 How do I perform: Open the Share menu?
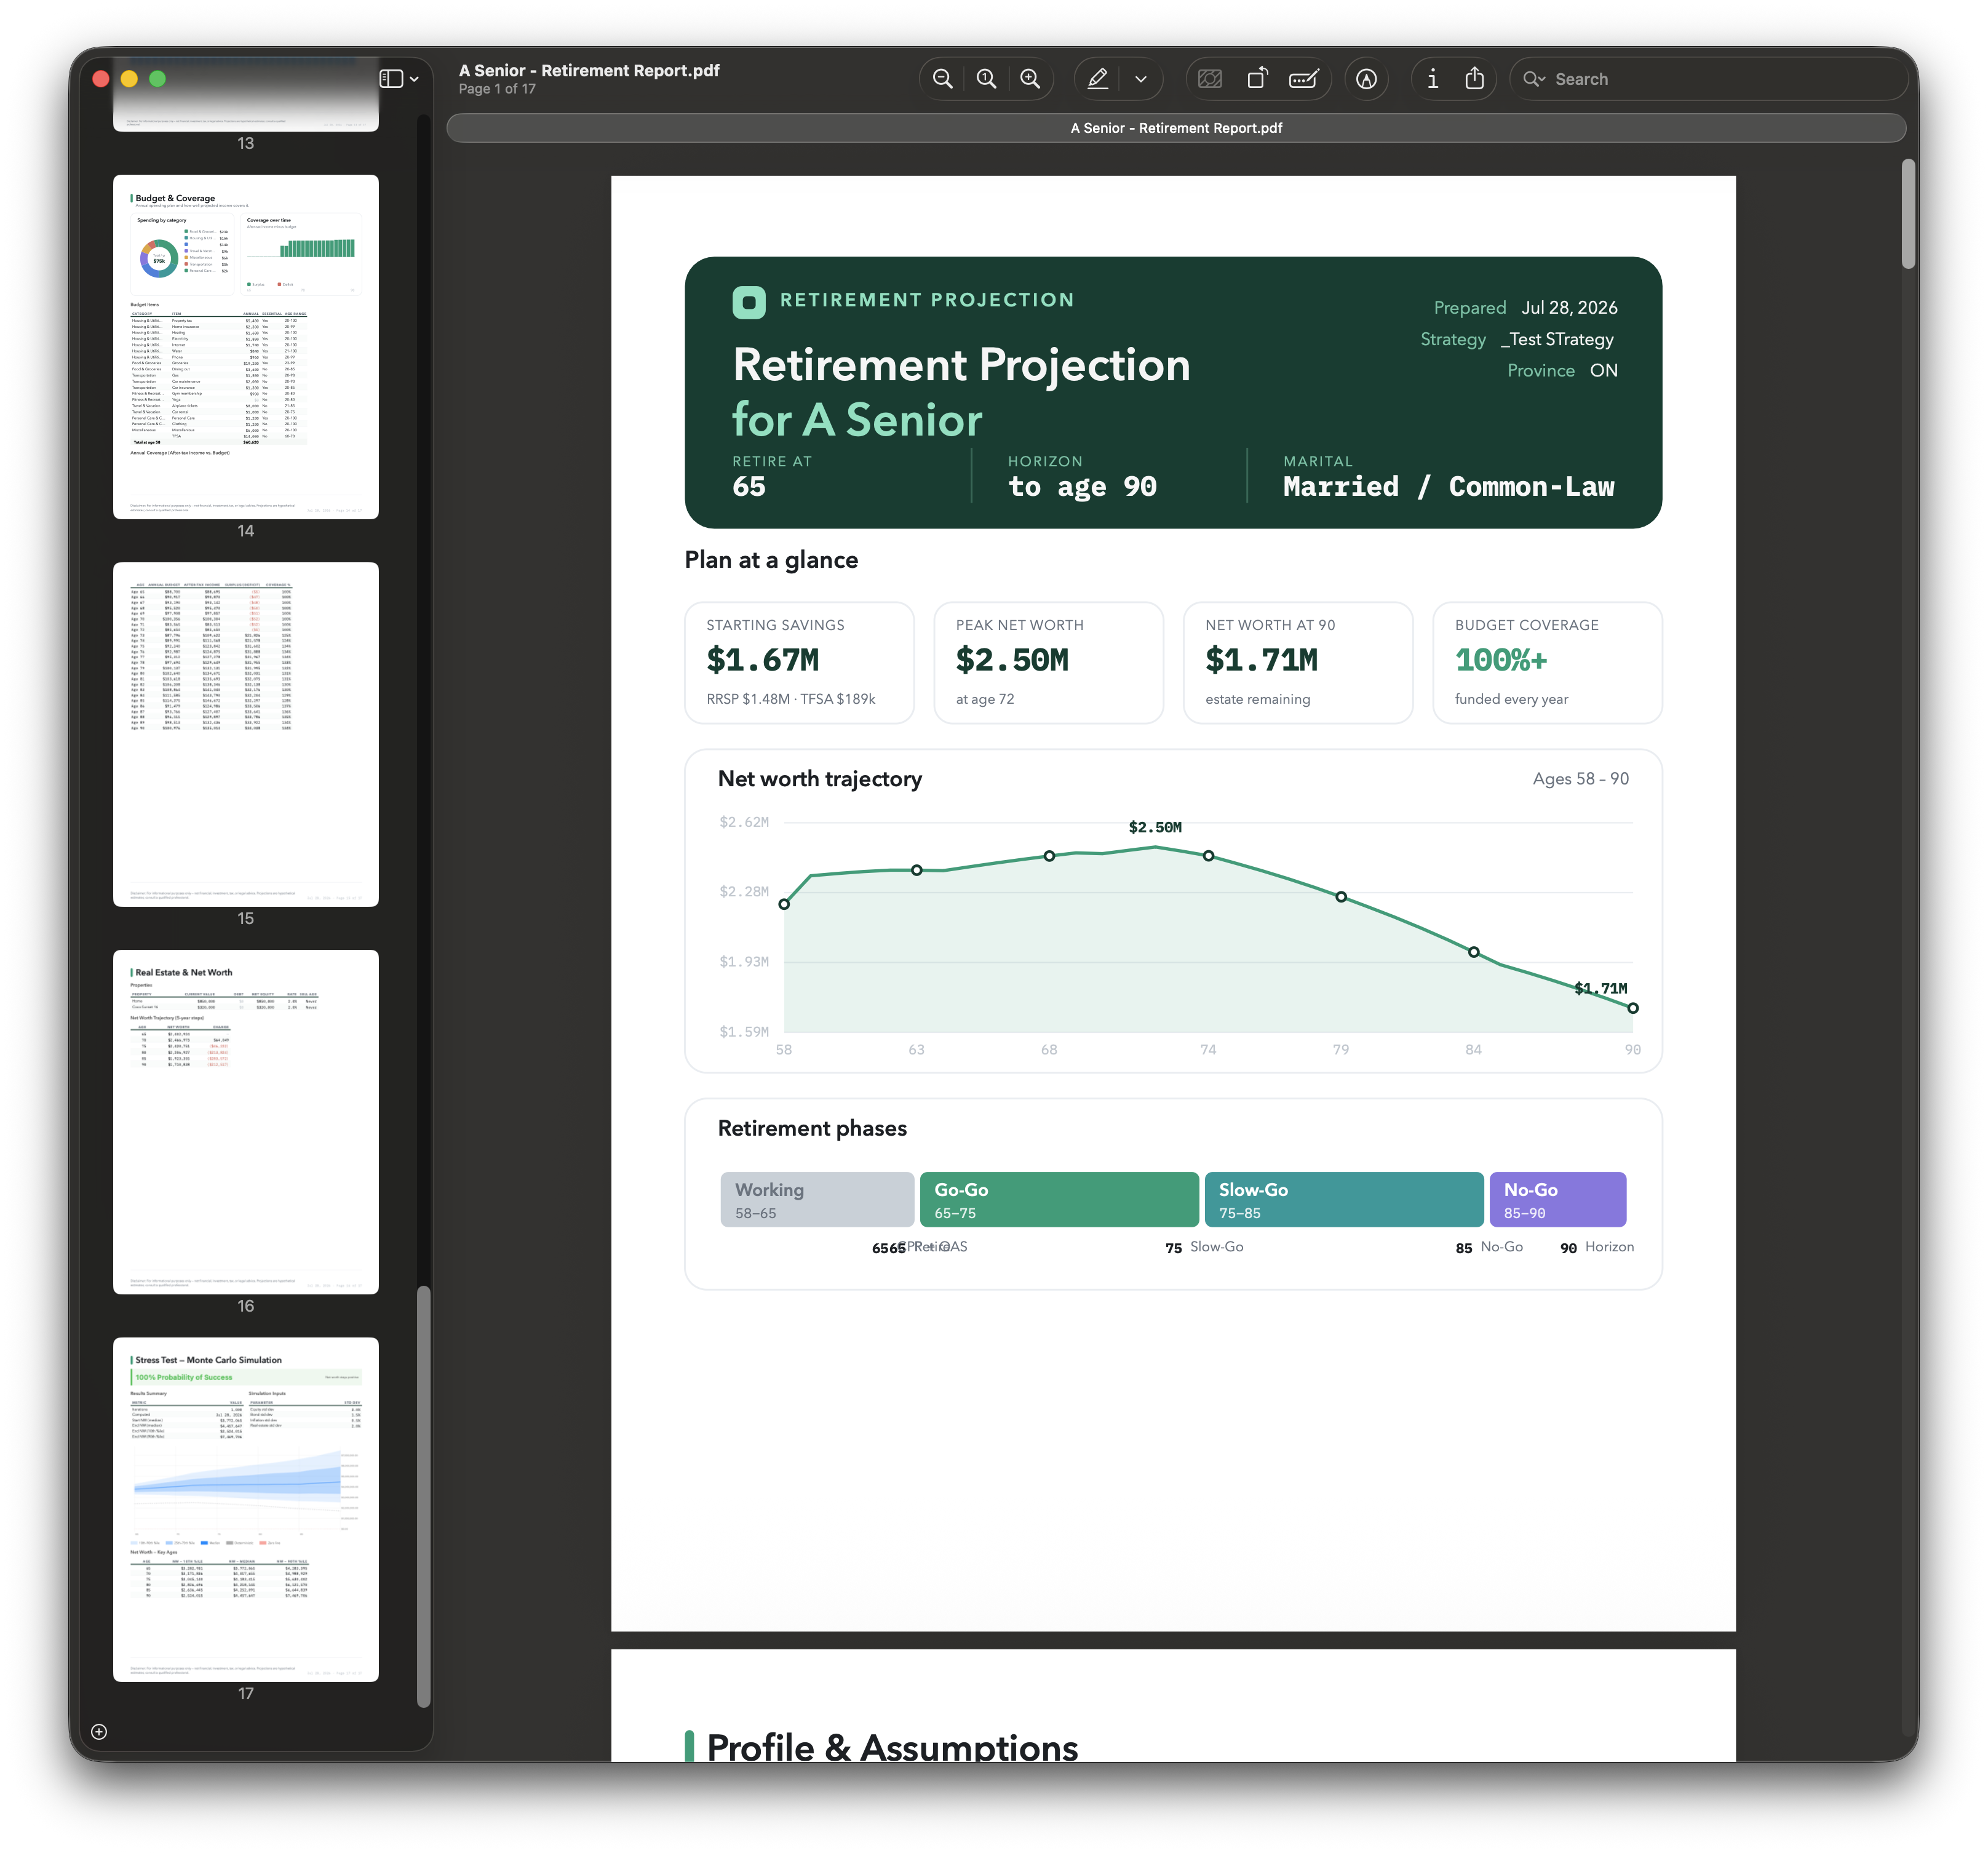coord(1474,79)
